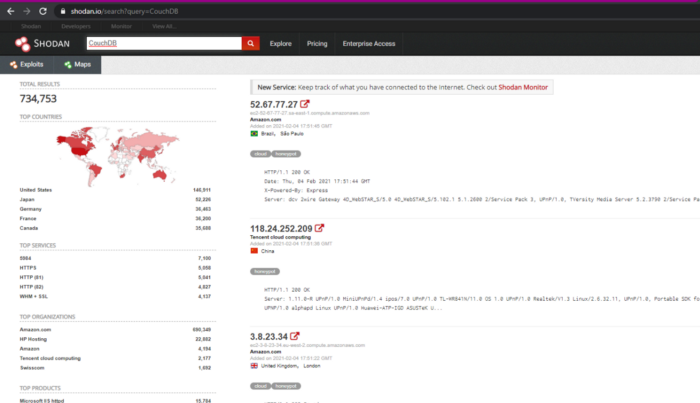Image resolution: width=700 pixels, height=403 pixels.
Task: Click London city link
Action: (x=312, y=366)
